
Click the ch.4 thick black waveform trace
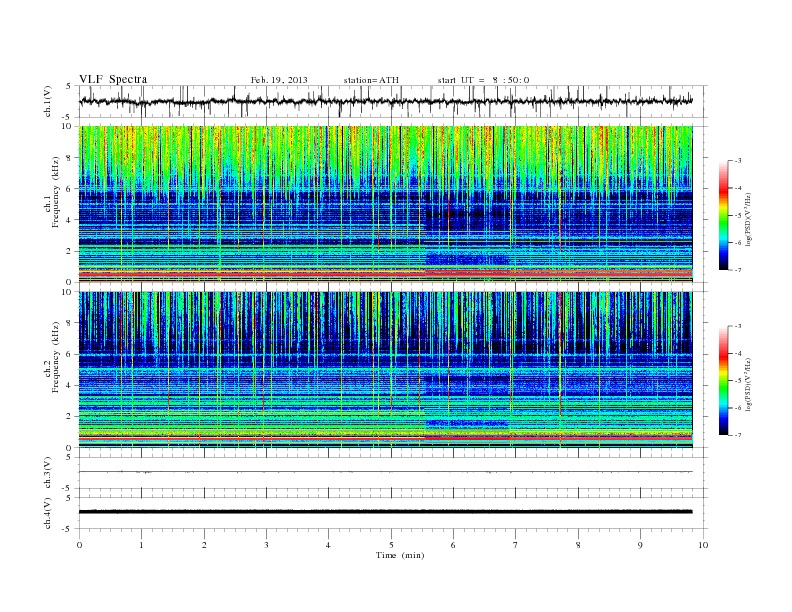tap(385, 512)
